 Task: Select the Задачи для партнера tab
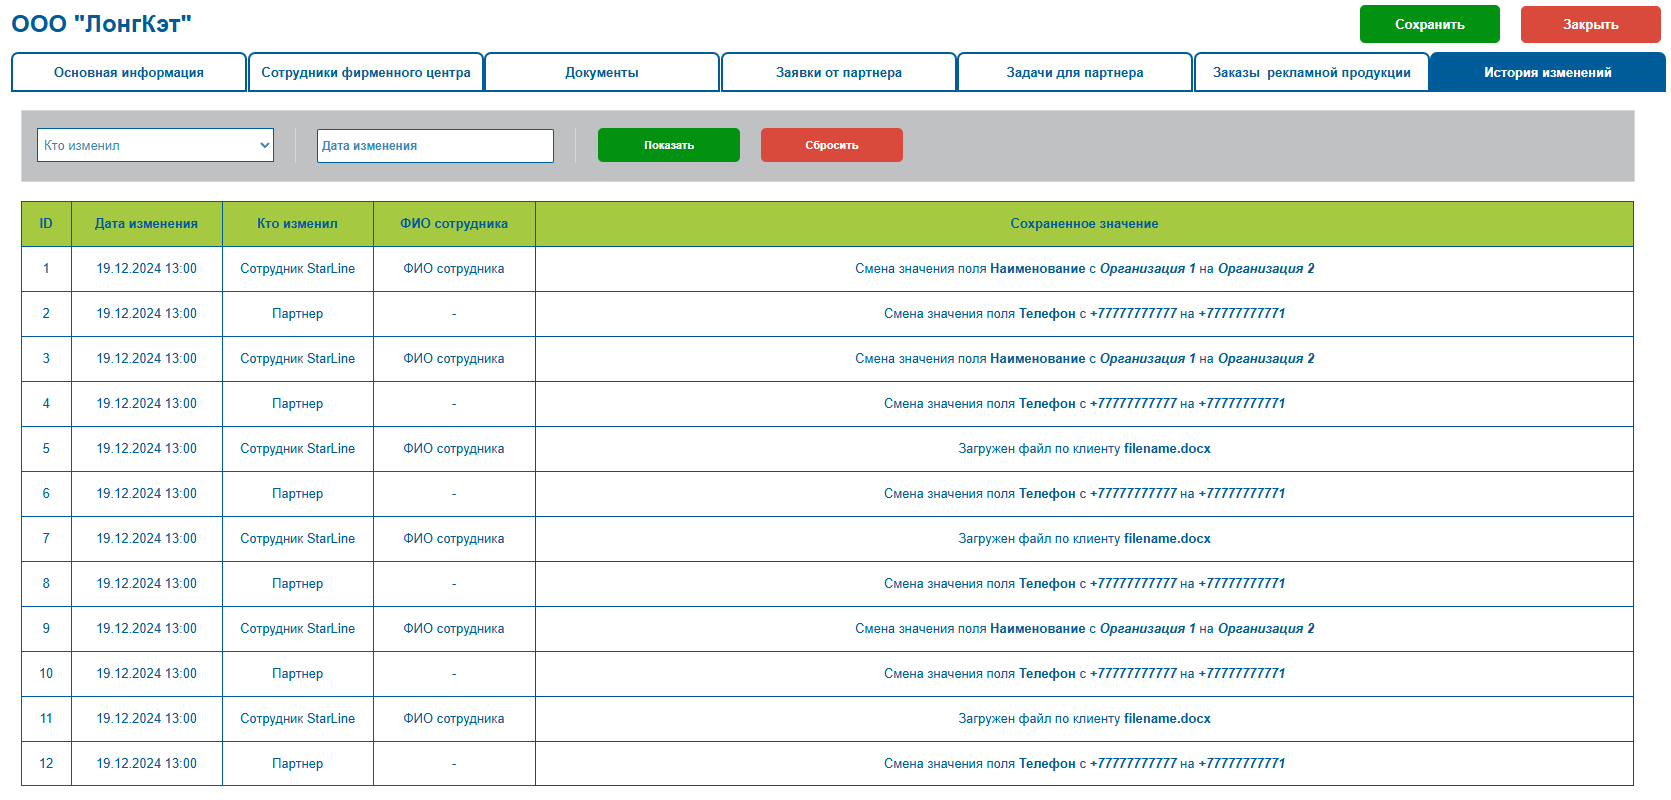point(1075,72)
